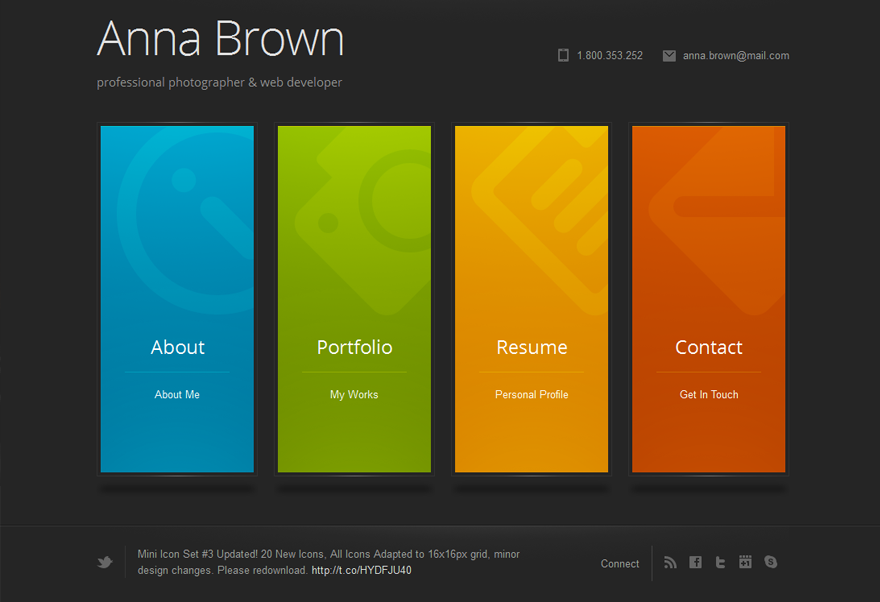Click the anna.brown@mail.com email address

(x=736, y=56)
